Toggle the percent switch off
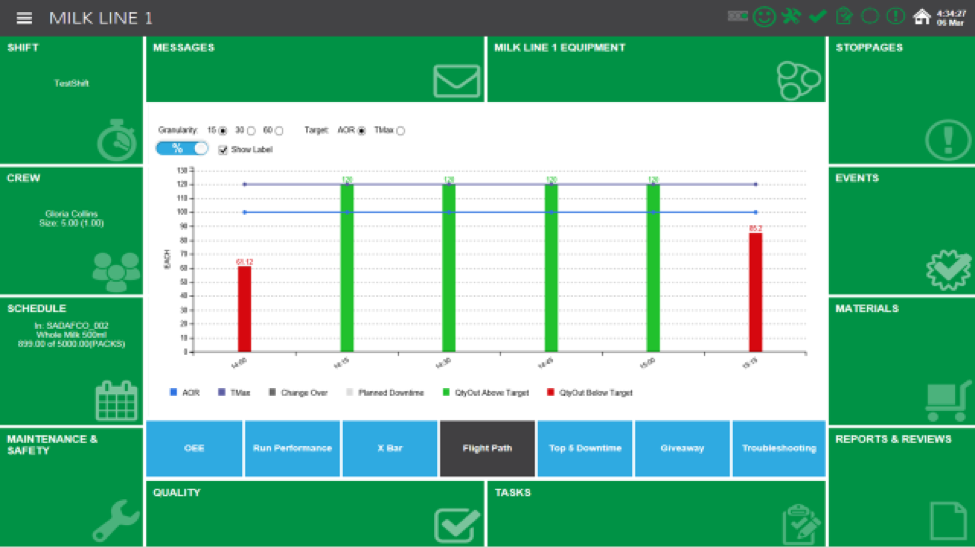Screen dimensions: 975x548 182,148
